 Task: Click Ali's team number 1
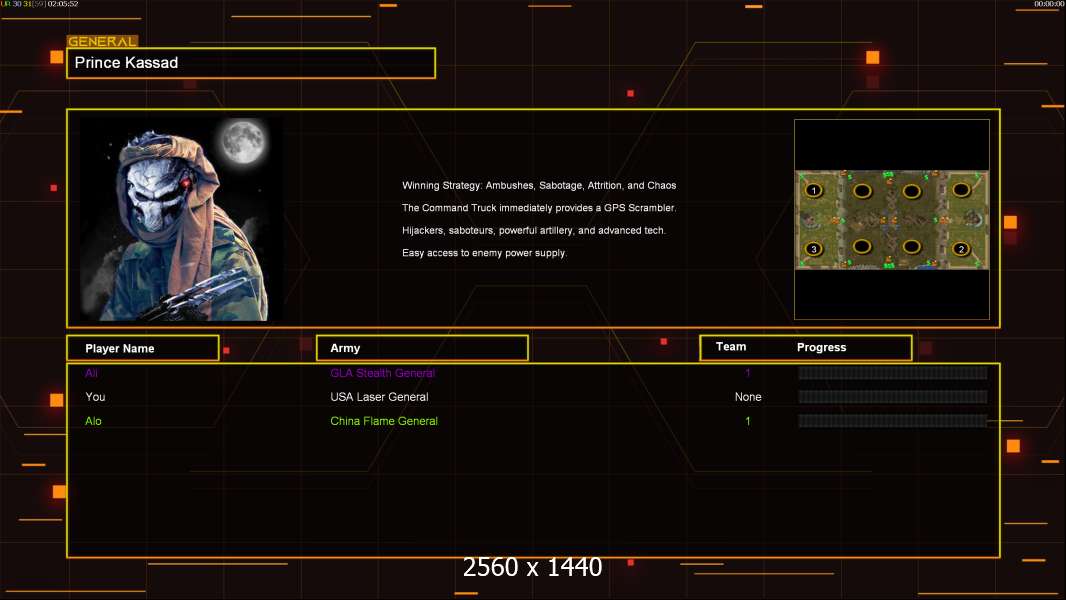748,373
